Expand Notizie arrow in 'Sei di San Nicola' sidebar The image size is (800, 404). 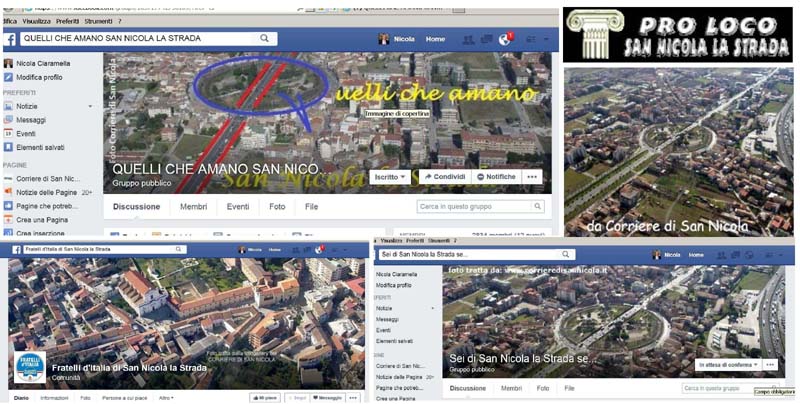point(433,309)
